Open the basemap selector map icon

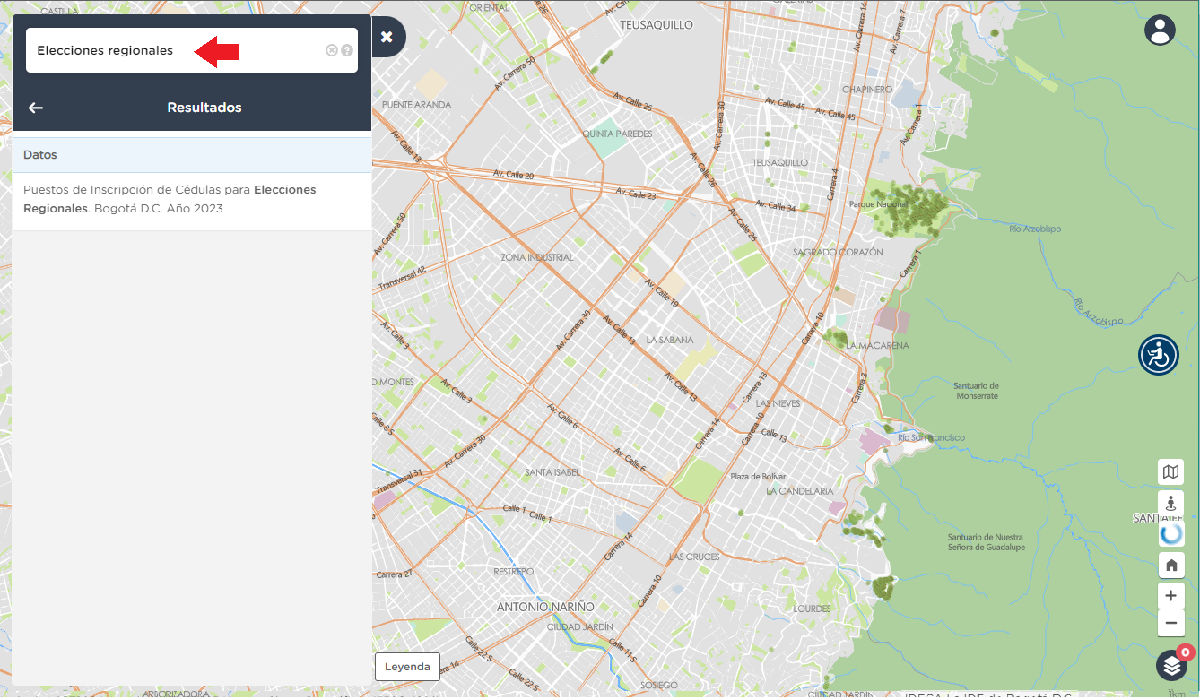pos(1171,472)
